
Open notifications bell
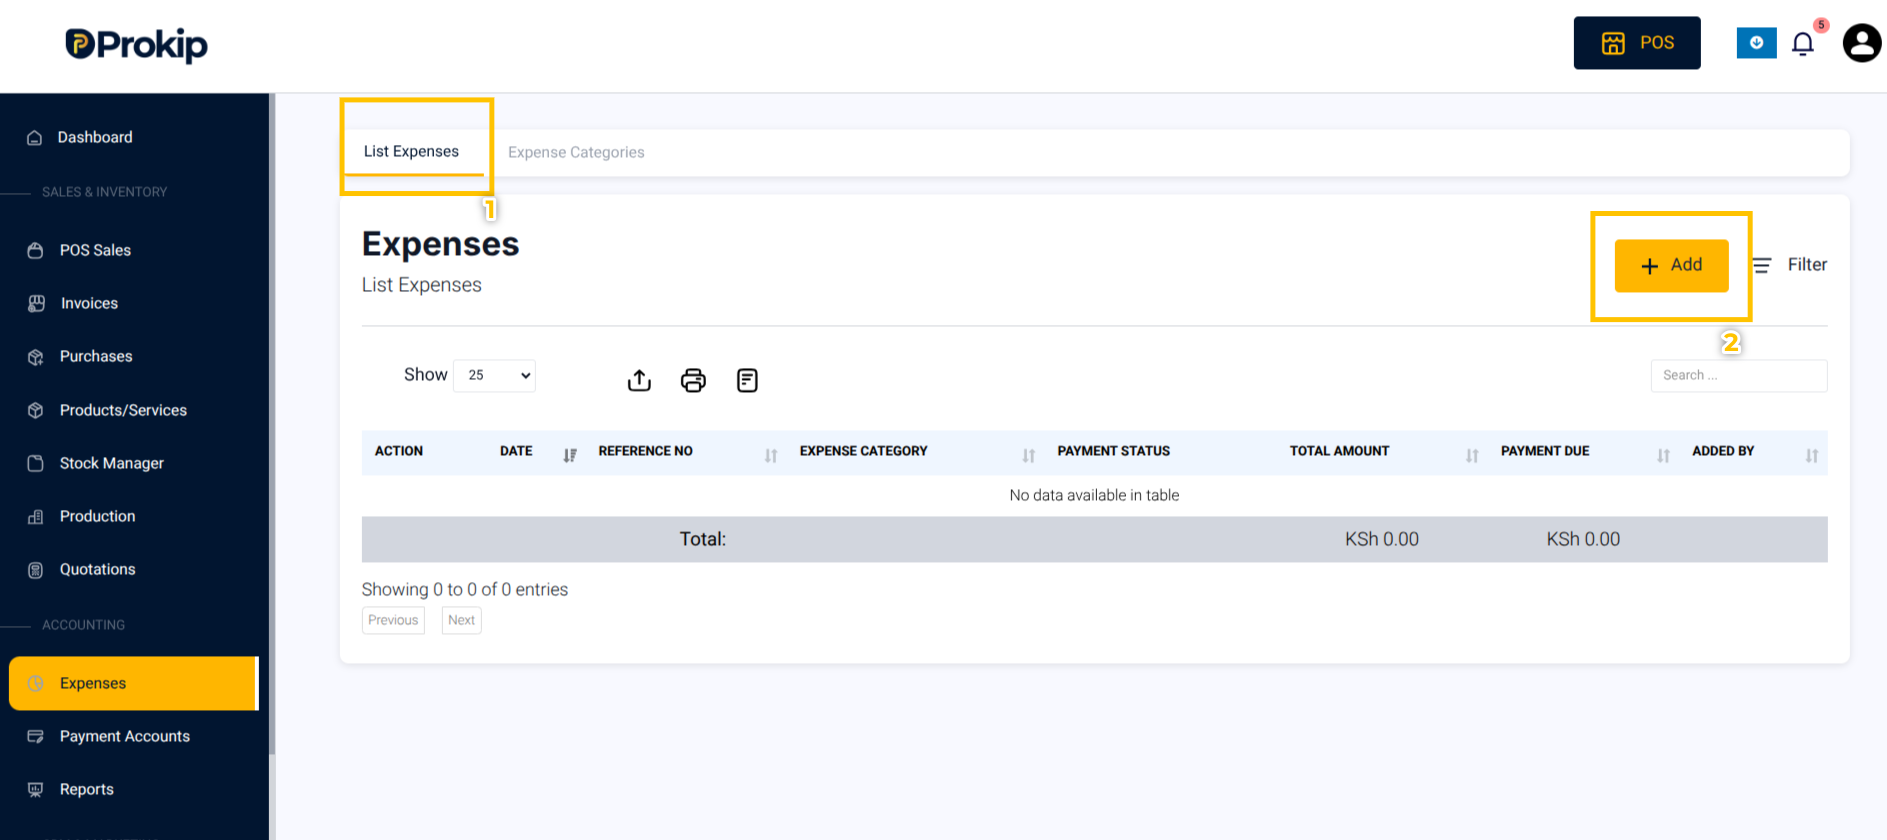click(x=1803, y=44)
